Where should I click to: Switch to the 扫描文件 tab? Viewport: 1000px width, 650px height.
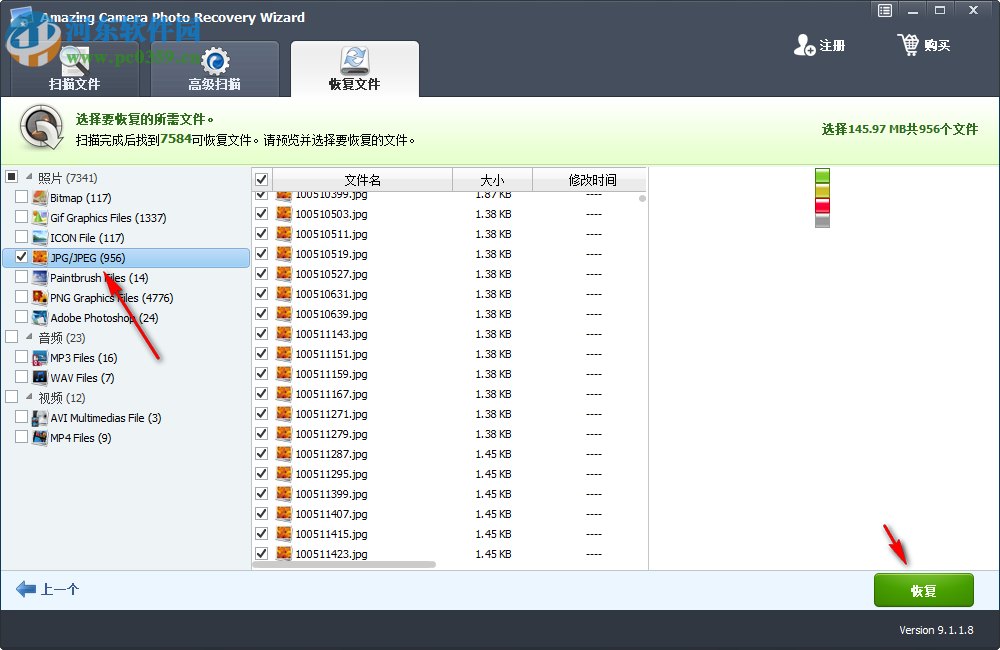point(75,68)
